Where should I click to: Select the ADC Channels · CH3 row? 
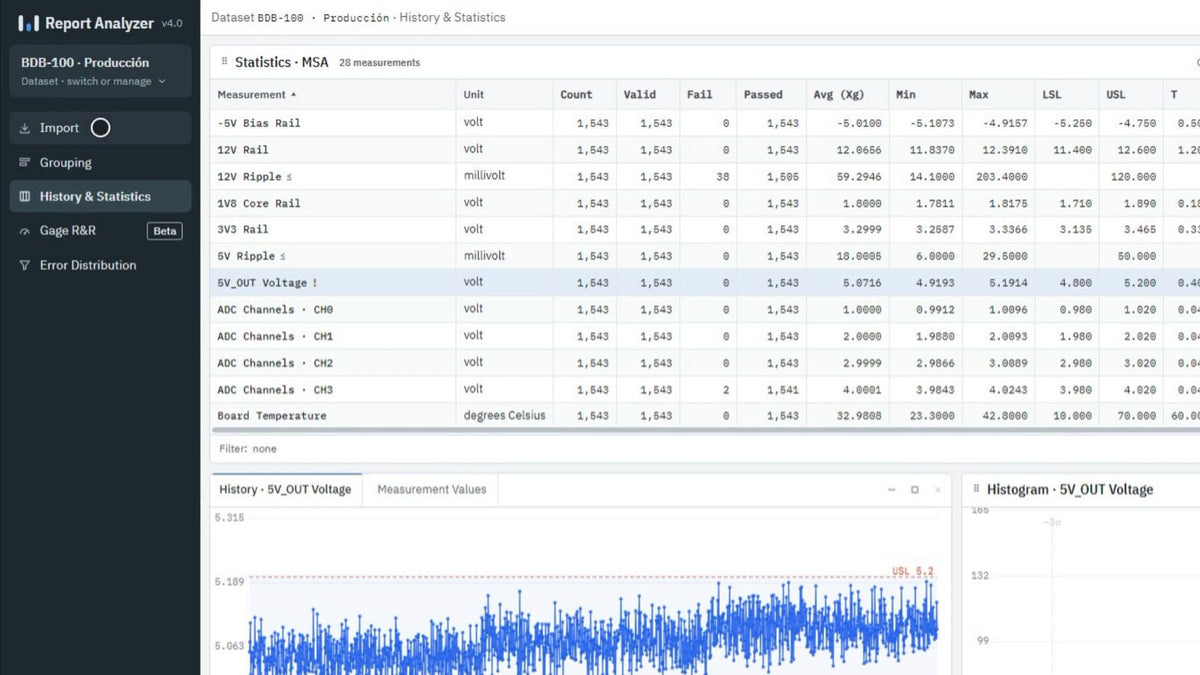(705, 390)
